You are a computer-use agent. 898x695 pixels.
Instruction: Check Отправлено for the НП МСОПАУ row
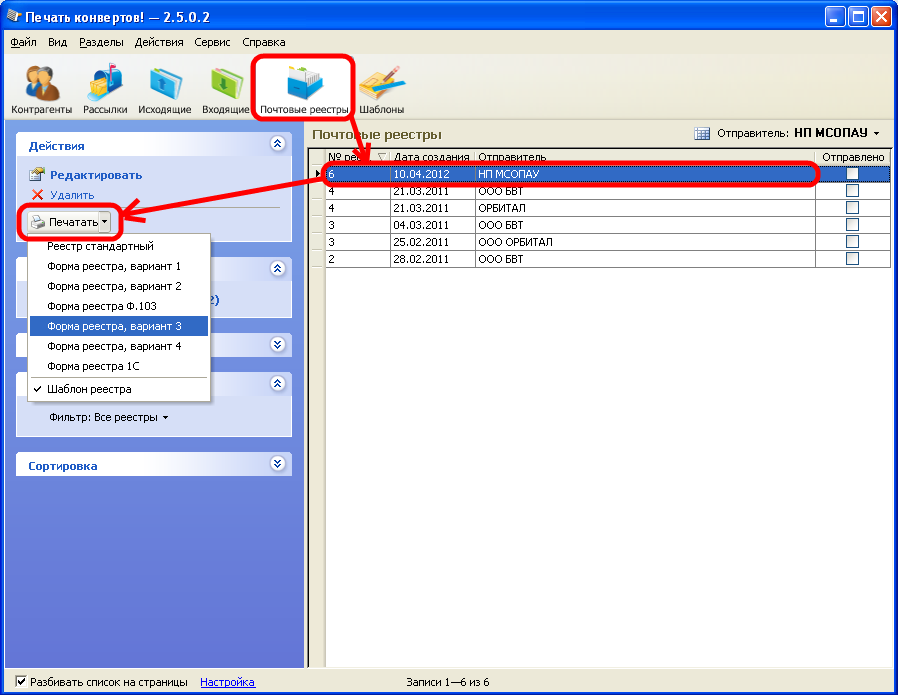pos(852,174)
